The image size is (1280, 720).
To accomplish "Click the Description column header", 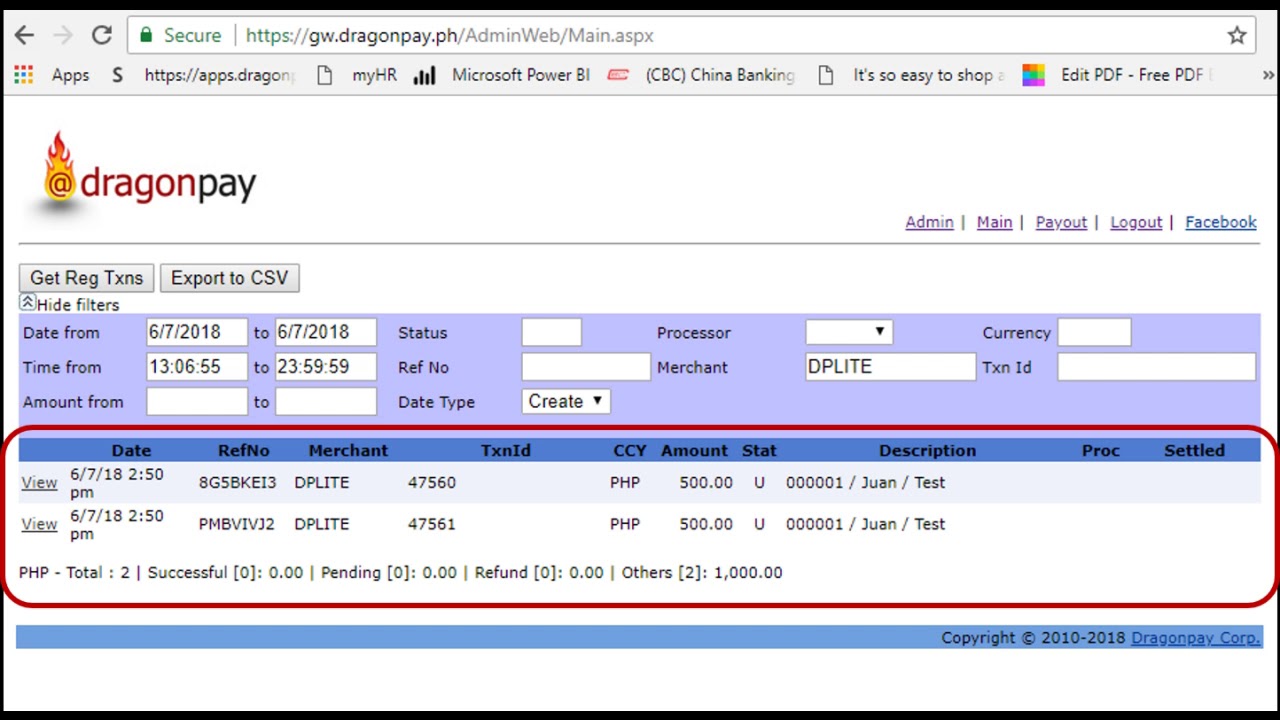I will point(927,450).
